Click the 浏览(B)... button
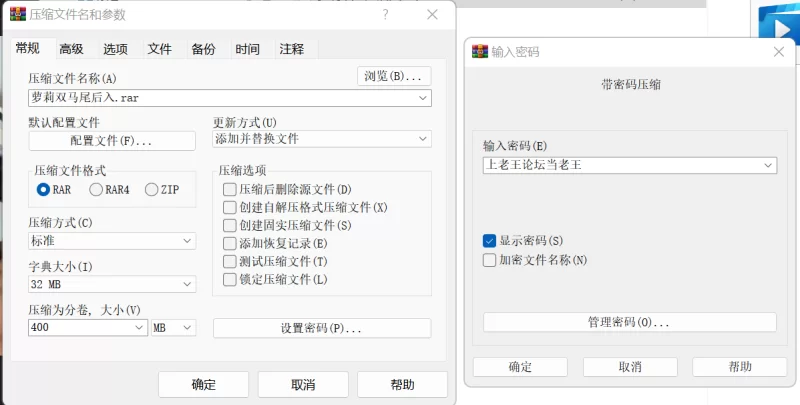The image size is (800, 405). pyautogui.click(x=394, y=76)
